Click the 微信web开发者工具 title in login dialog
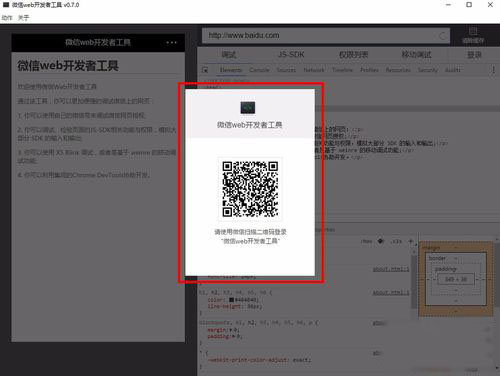Screen dimensions: 500x376 [250, 125]
